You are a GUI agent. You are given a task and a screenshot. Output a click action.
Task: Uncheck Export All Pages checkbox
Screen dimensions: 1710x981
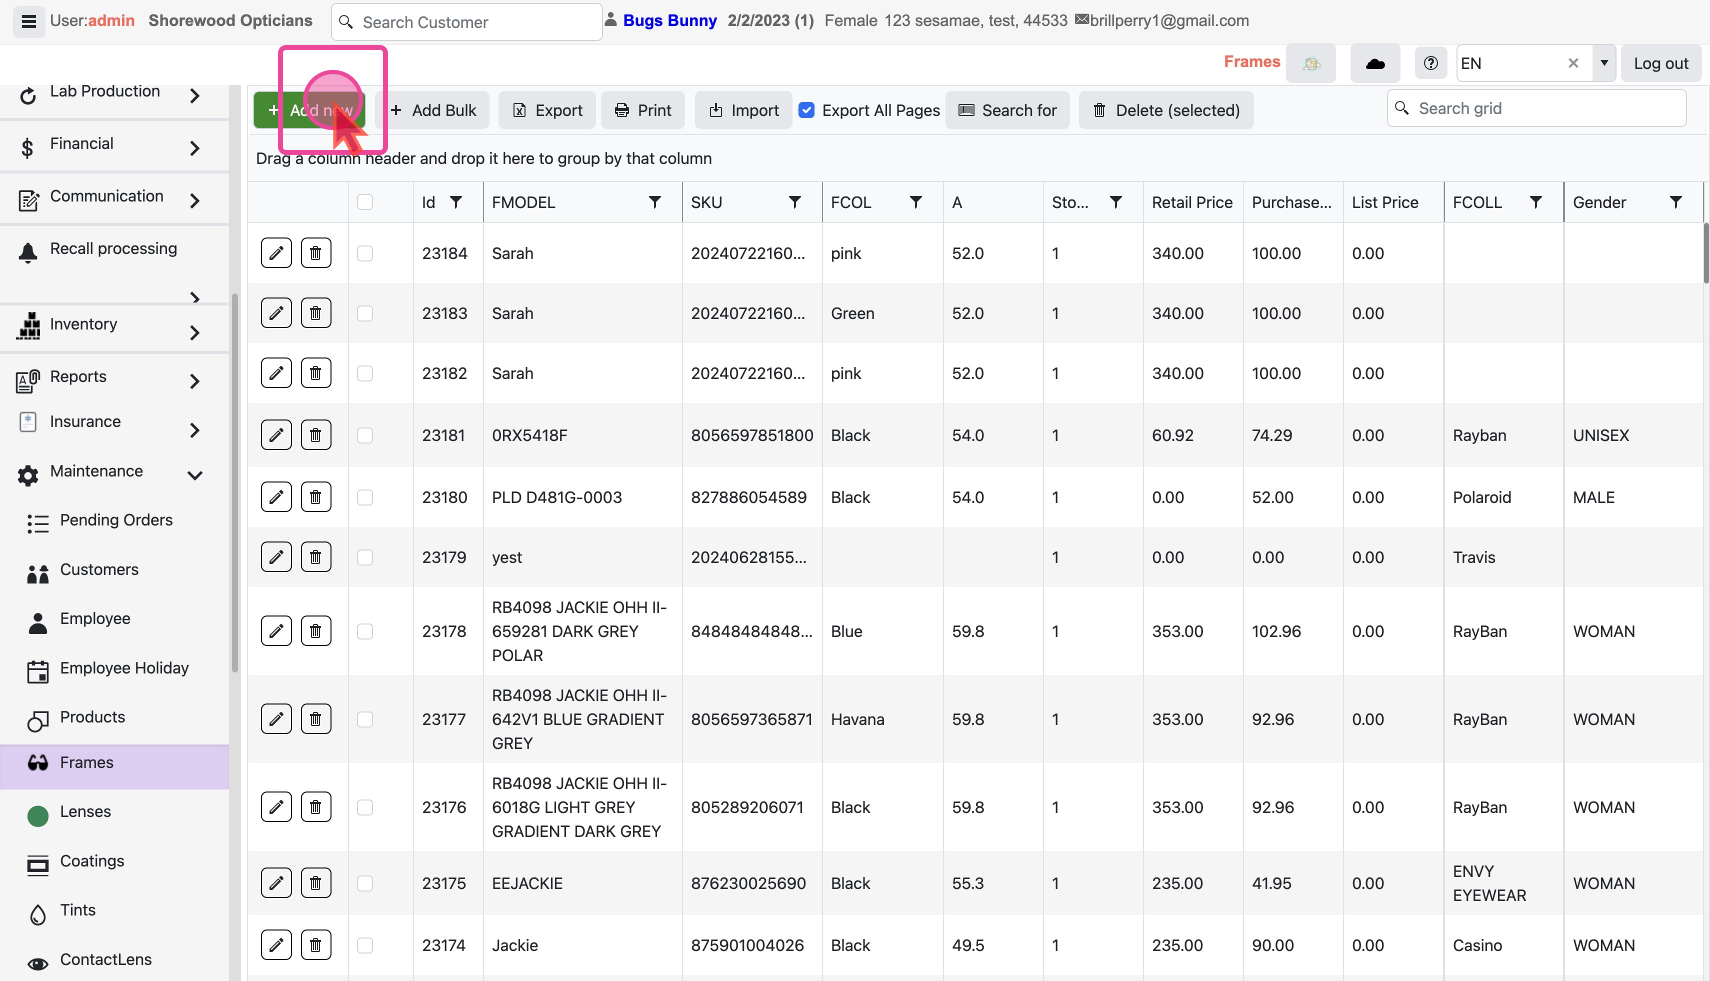tap(807, 110)
